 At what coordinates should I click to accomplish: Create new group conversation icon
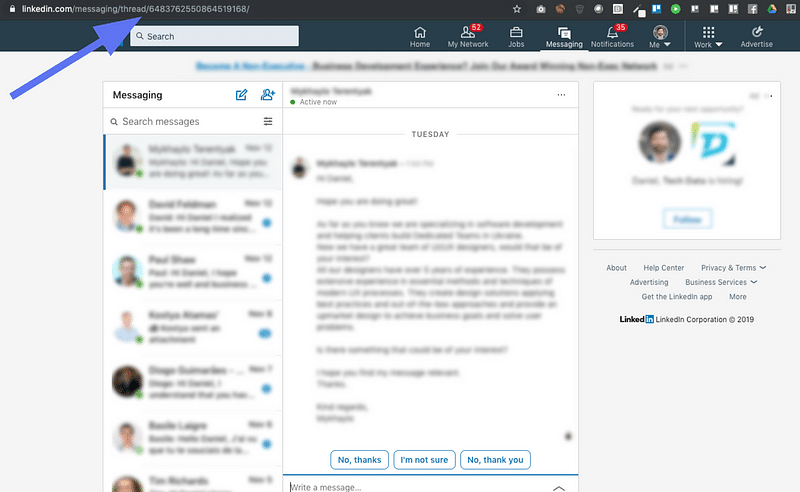tap(268, 95)
